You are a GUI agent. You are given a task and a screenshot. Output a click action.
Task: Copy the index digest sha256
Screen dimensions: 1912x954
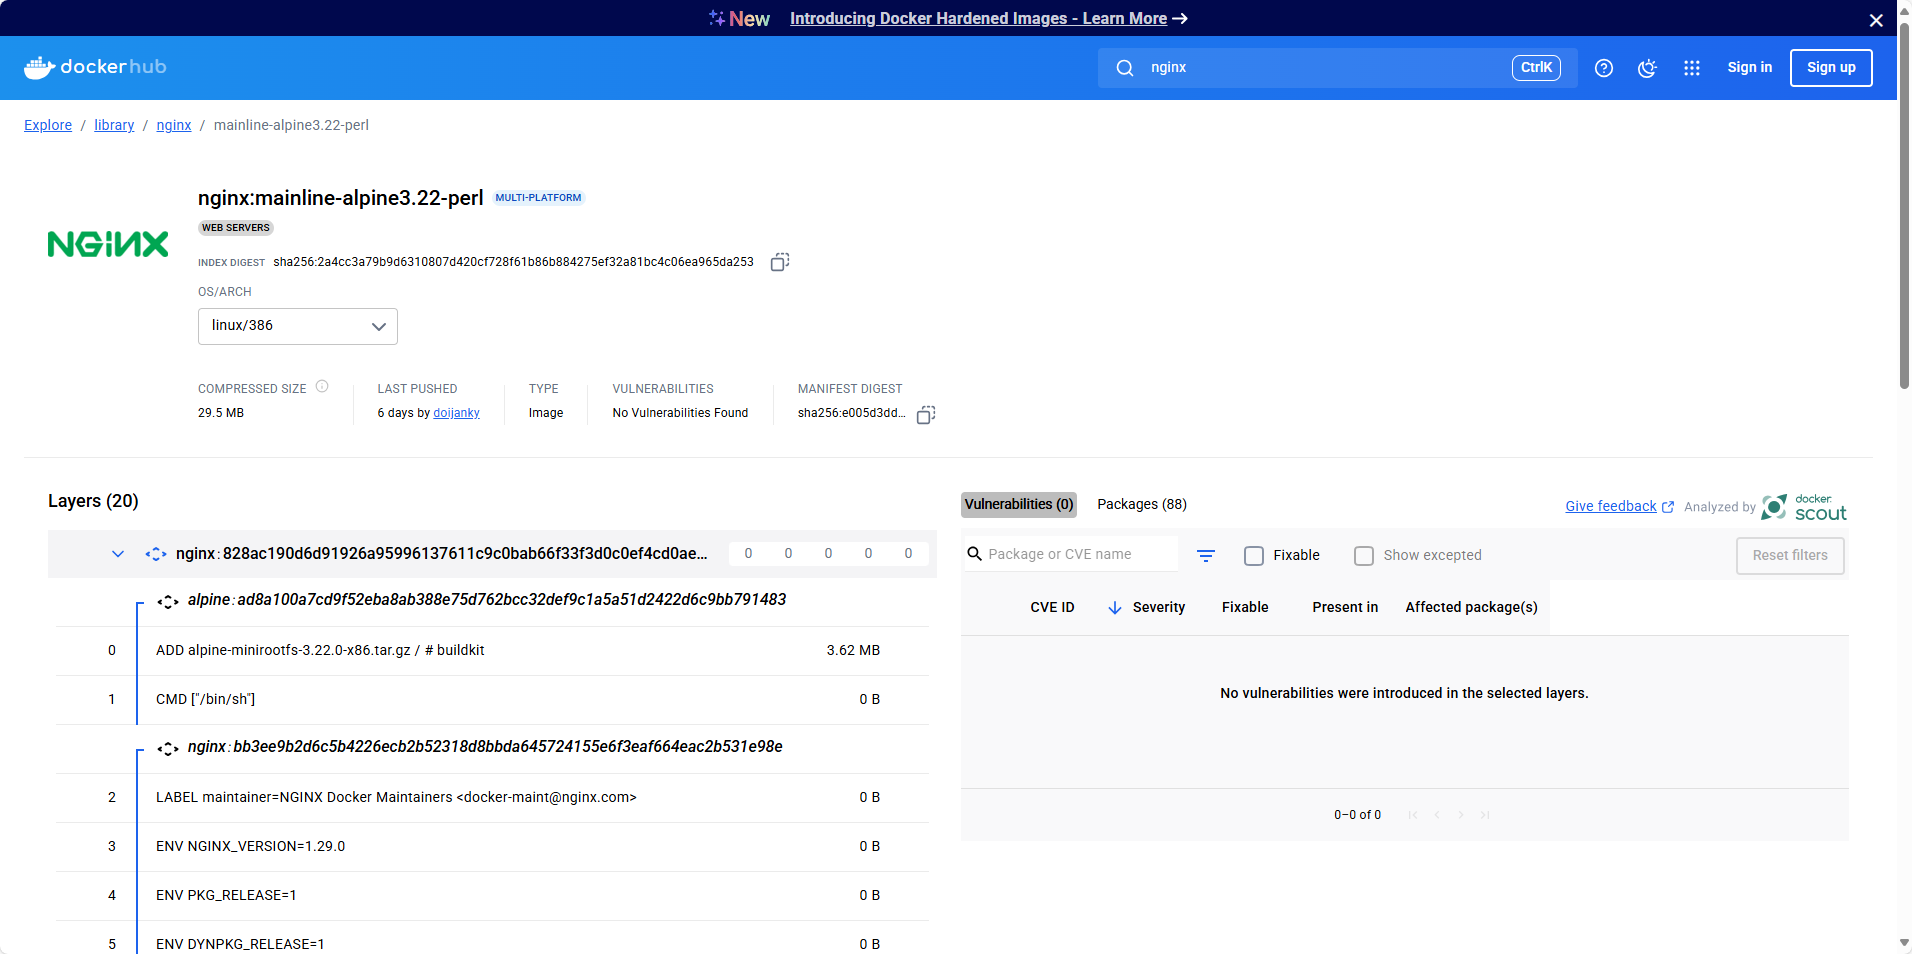coord(780,262)
